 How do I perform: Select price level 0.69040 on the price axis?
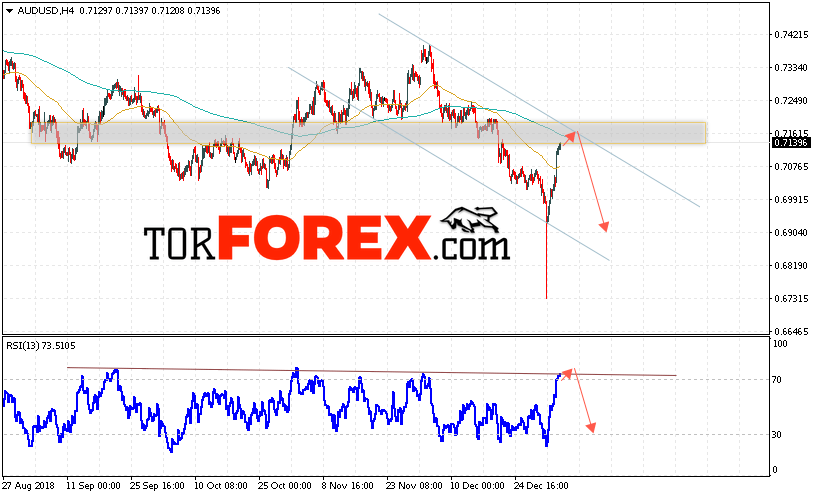(791, 232)
